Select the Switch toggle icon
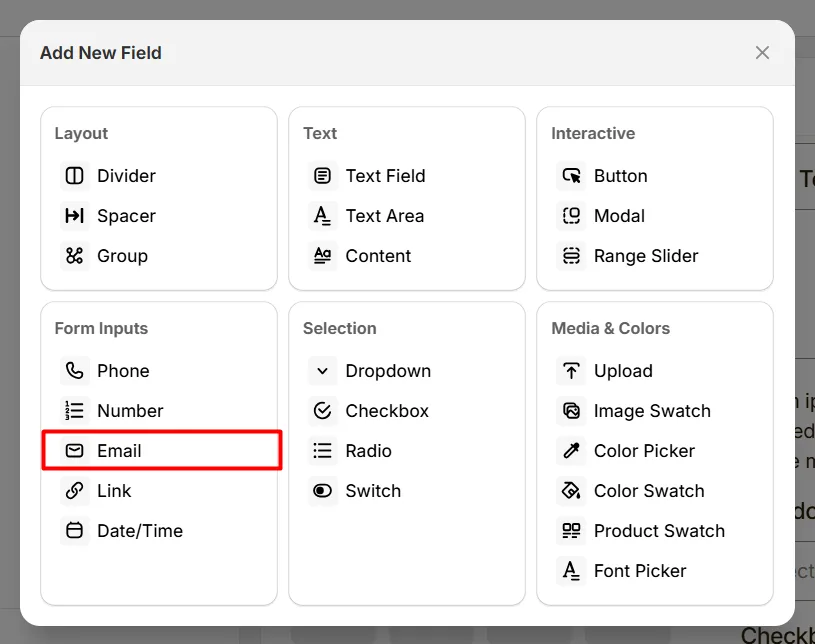The width and height of the screenshot is (815, 644). (322, 491)
